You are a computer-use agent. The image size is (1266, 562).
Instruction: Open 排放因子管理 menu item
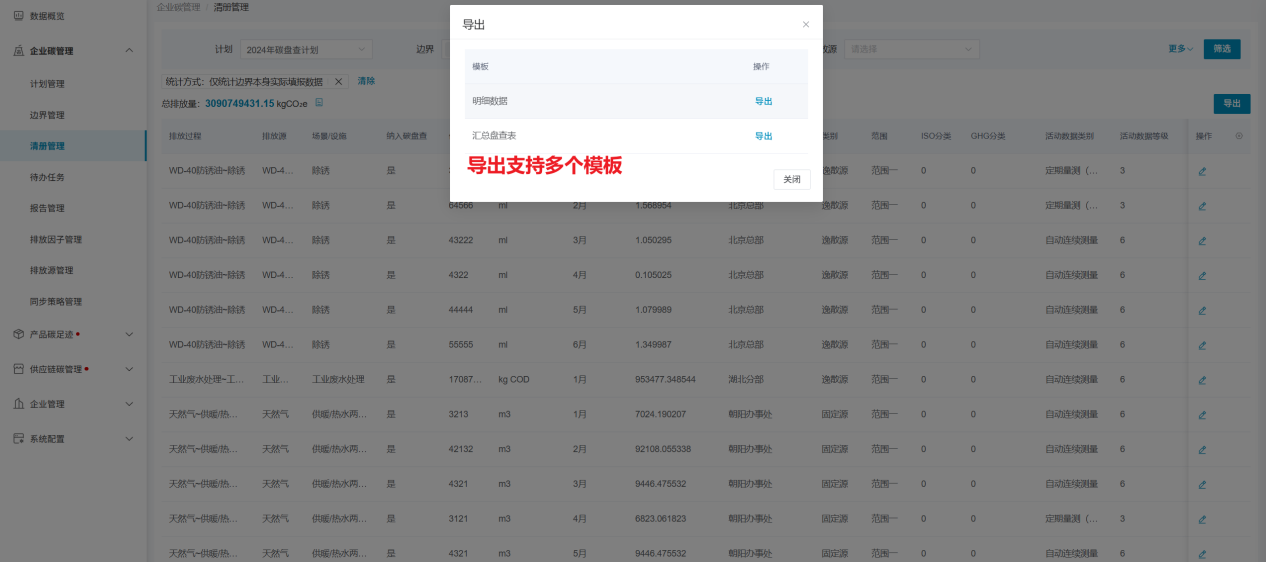click(56, 240)
